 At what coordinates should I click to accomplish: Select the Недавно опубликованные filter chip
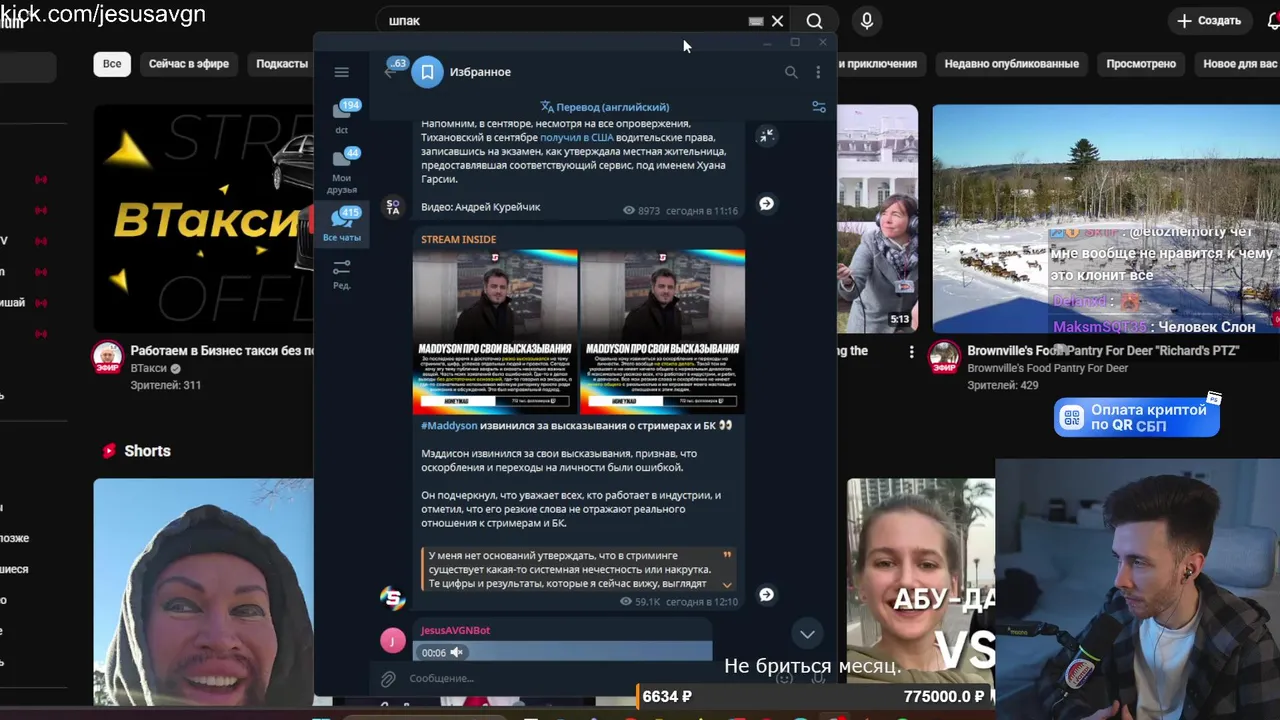1011,64
